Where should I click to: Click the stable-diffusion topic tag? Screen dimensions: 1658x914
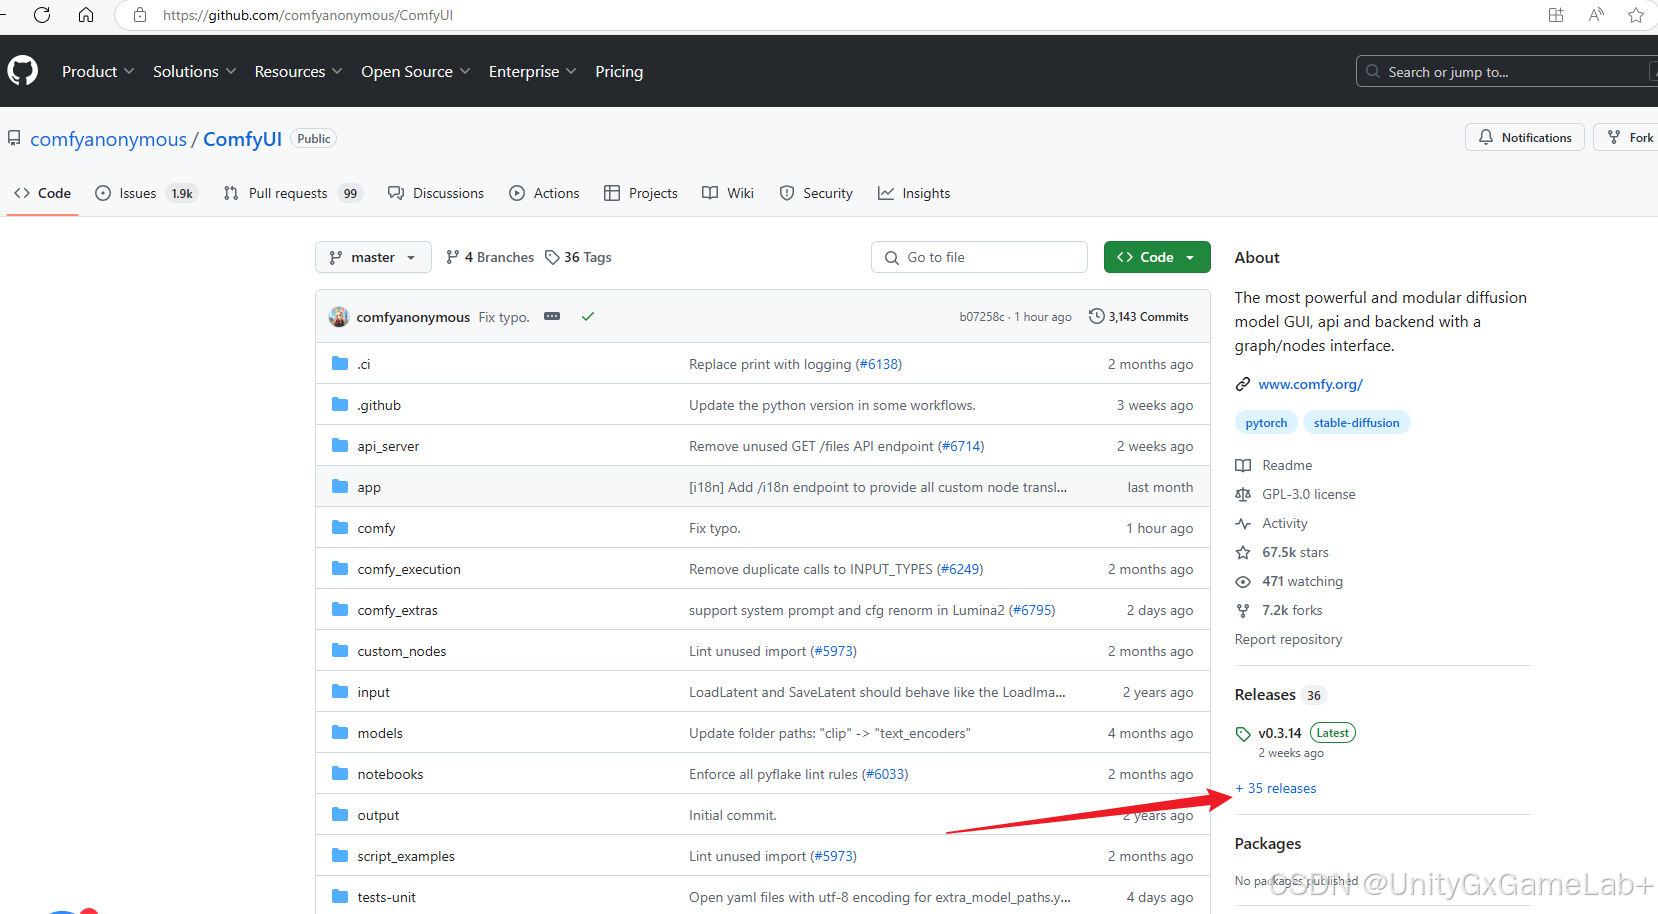pos(1356,422)
